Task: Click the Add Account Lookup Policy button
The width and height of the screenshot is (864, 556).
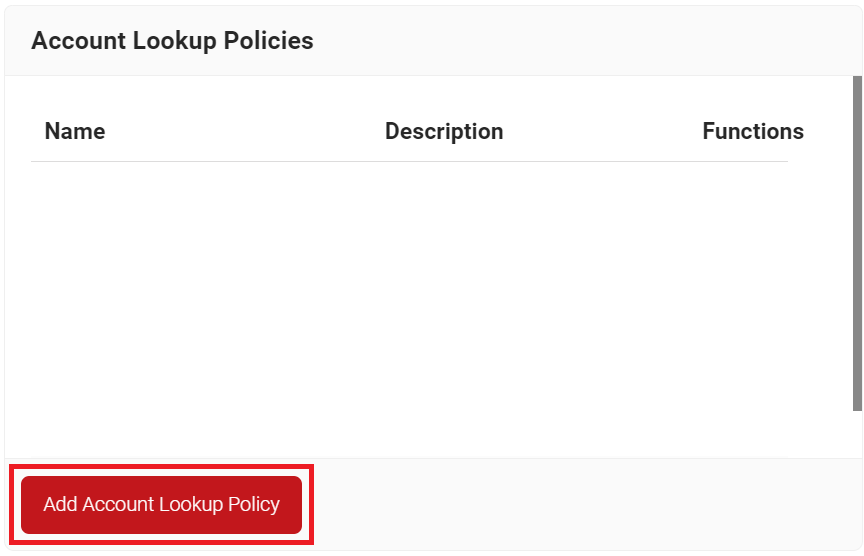Action: point(161,505)
